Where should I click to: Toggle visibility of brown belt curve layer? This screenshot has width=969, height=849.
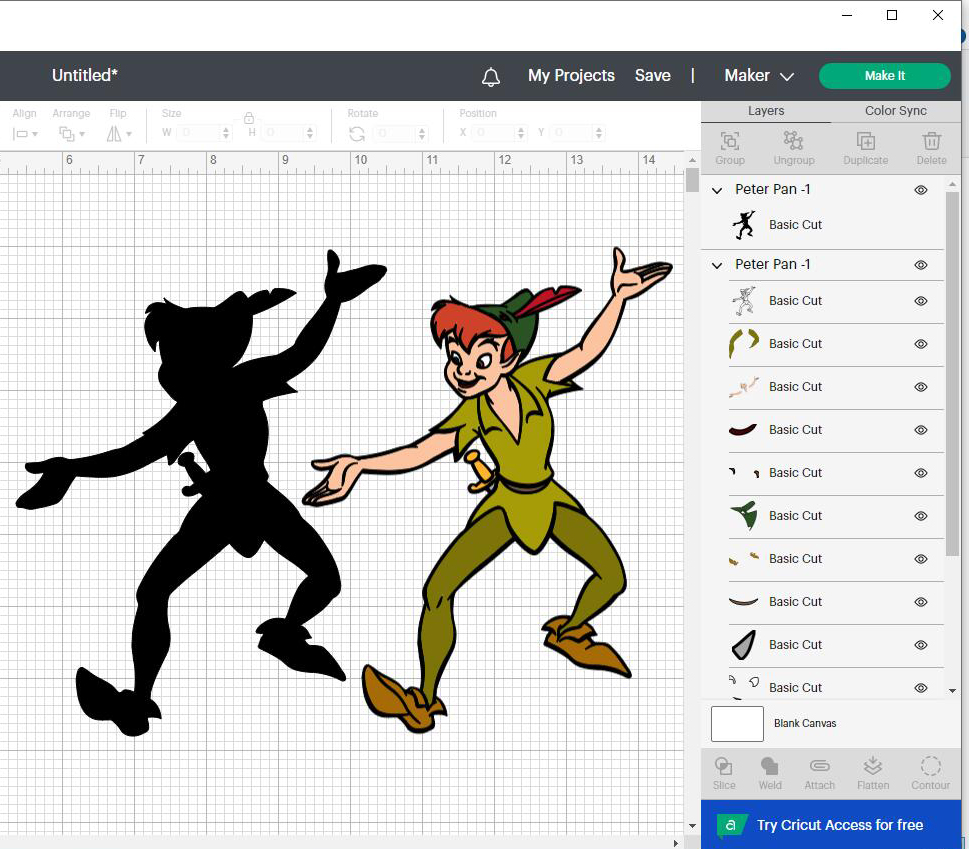[921, 602]
